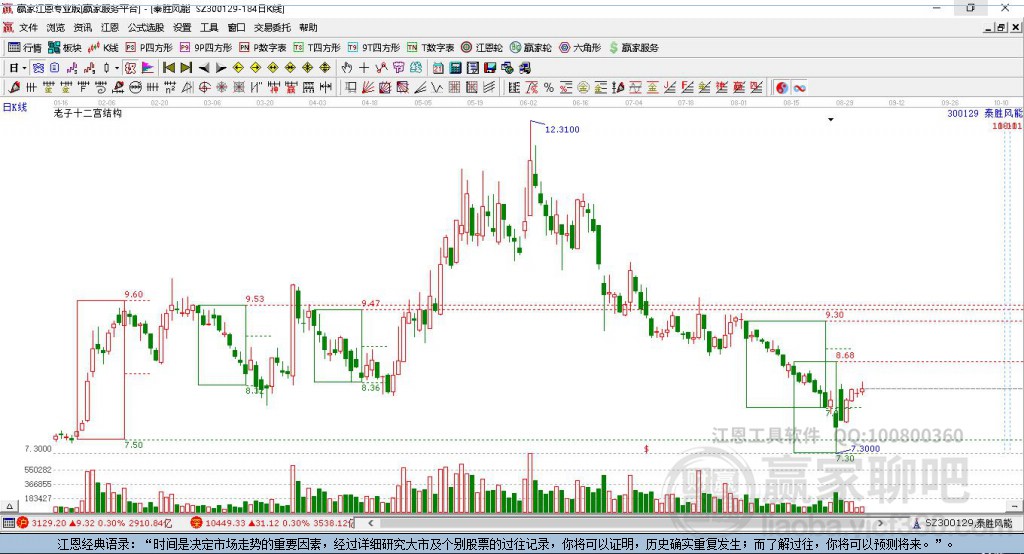The width and height of the screenshot is (1024, 554).
Task: Click the yellow diamond left-shift icon
Action: tap(238, 68)
